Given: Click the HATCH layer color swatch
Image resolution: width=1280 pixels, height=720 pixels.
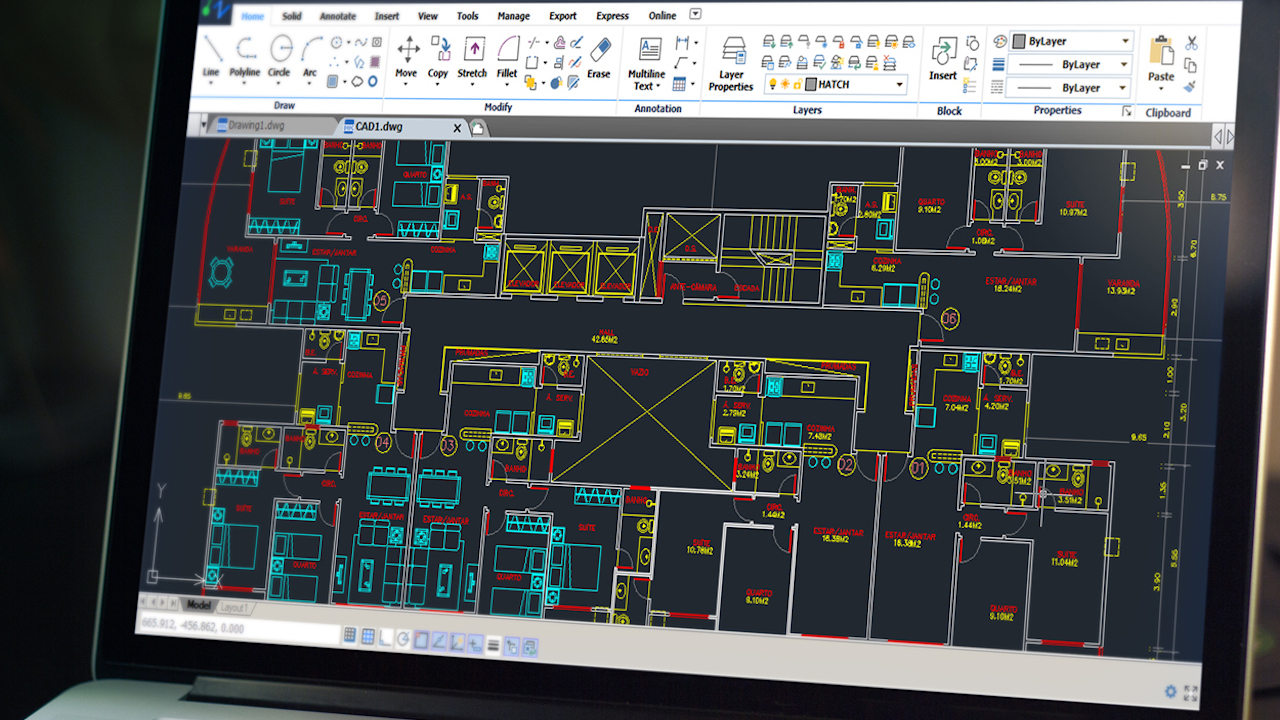Looking at the screenshot, I should (810, 84).
